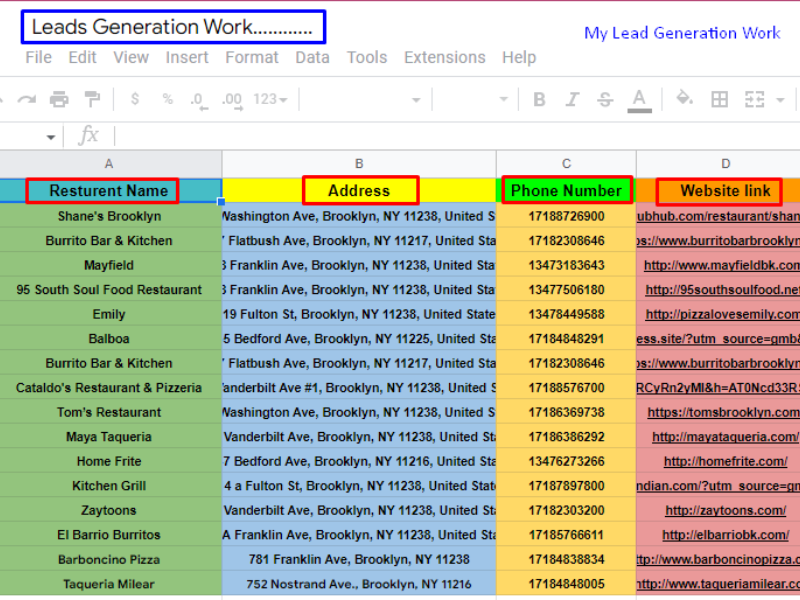Apply currency format with dollar icon
This screenshot has height=600, width=800.
135,99
